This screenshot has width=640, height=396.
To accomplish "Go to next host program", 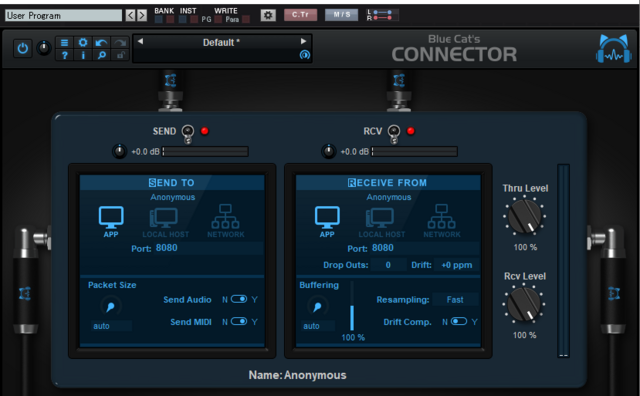I will pyautogui.click(x=142, y=16).
